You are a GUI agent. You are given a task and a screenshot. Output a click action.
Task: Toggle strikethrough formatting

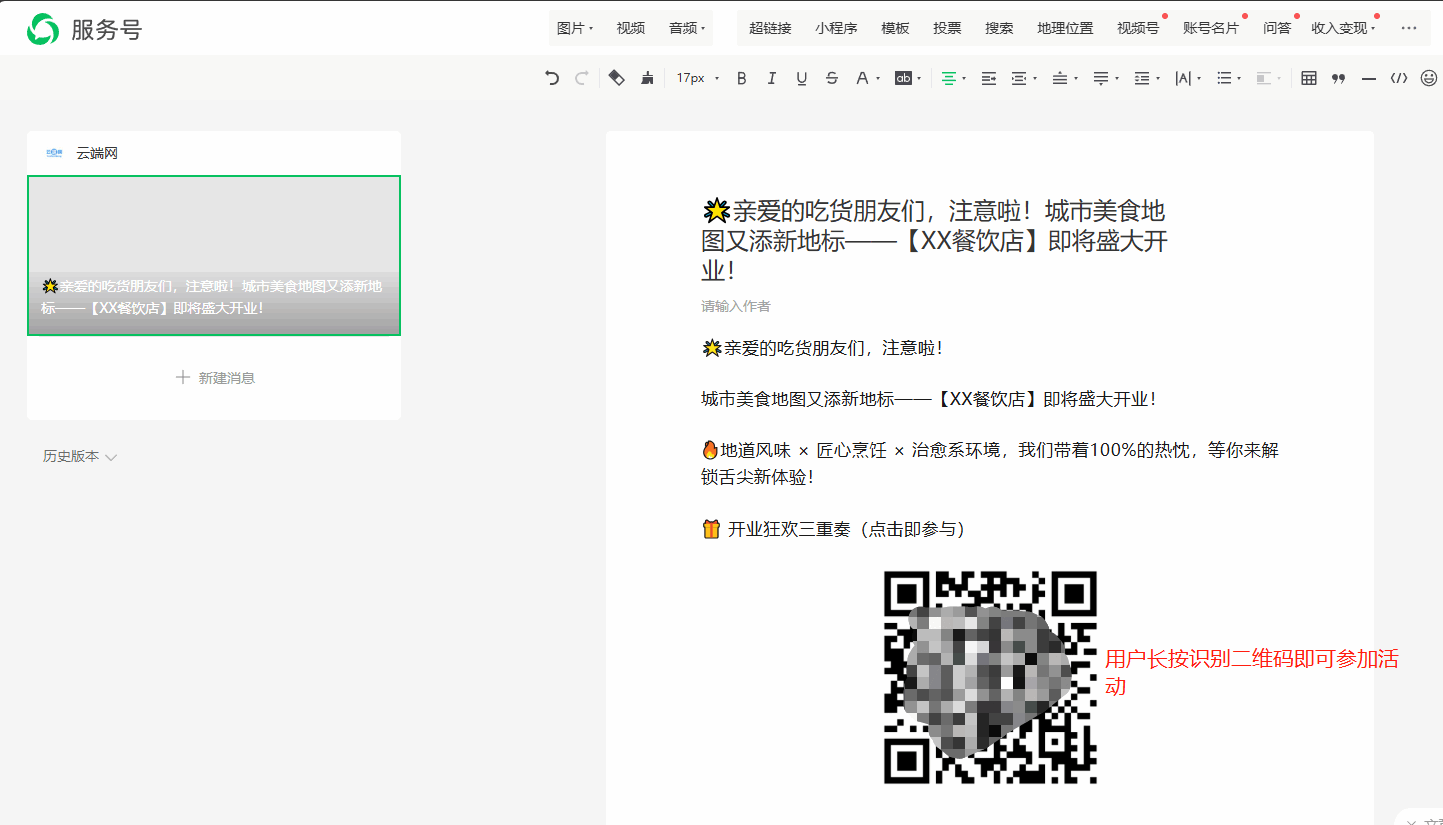pyautogui.click(x=832, y=78)
